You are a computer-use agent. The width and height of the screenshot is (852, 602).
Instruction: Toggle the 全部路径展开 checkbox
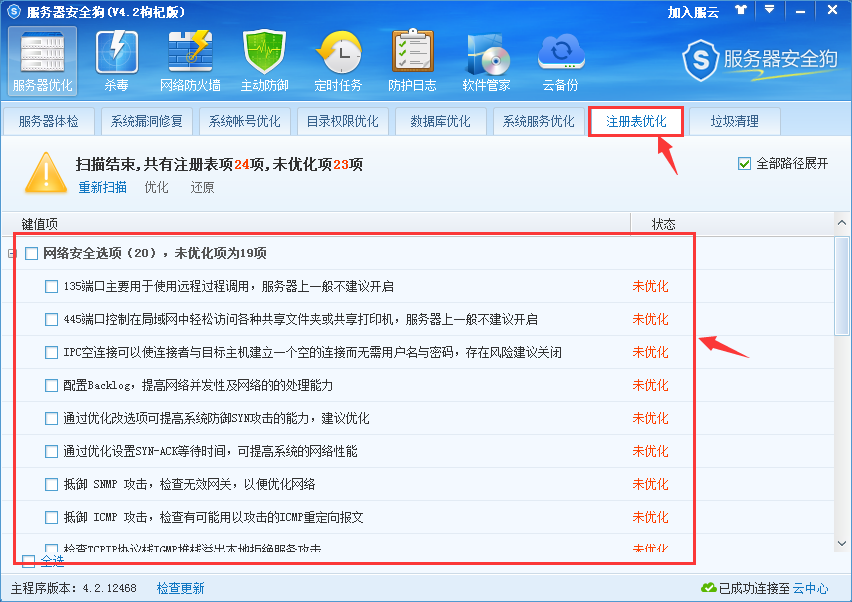pos(744,164)
